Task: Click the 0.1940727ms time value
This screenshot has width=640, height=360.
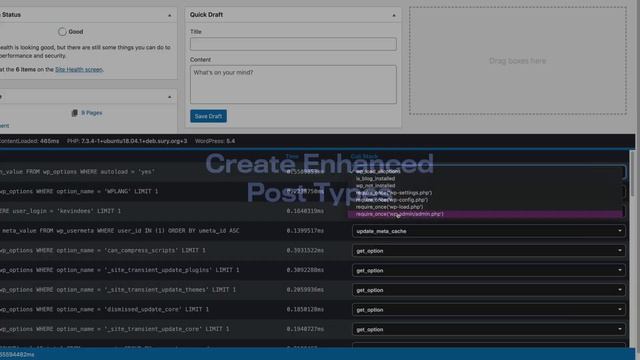Action: 305,329
